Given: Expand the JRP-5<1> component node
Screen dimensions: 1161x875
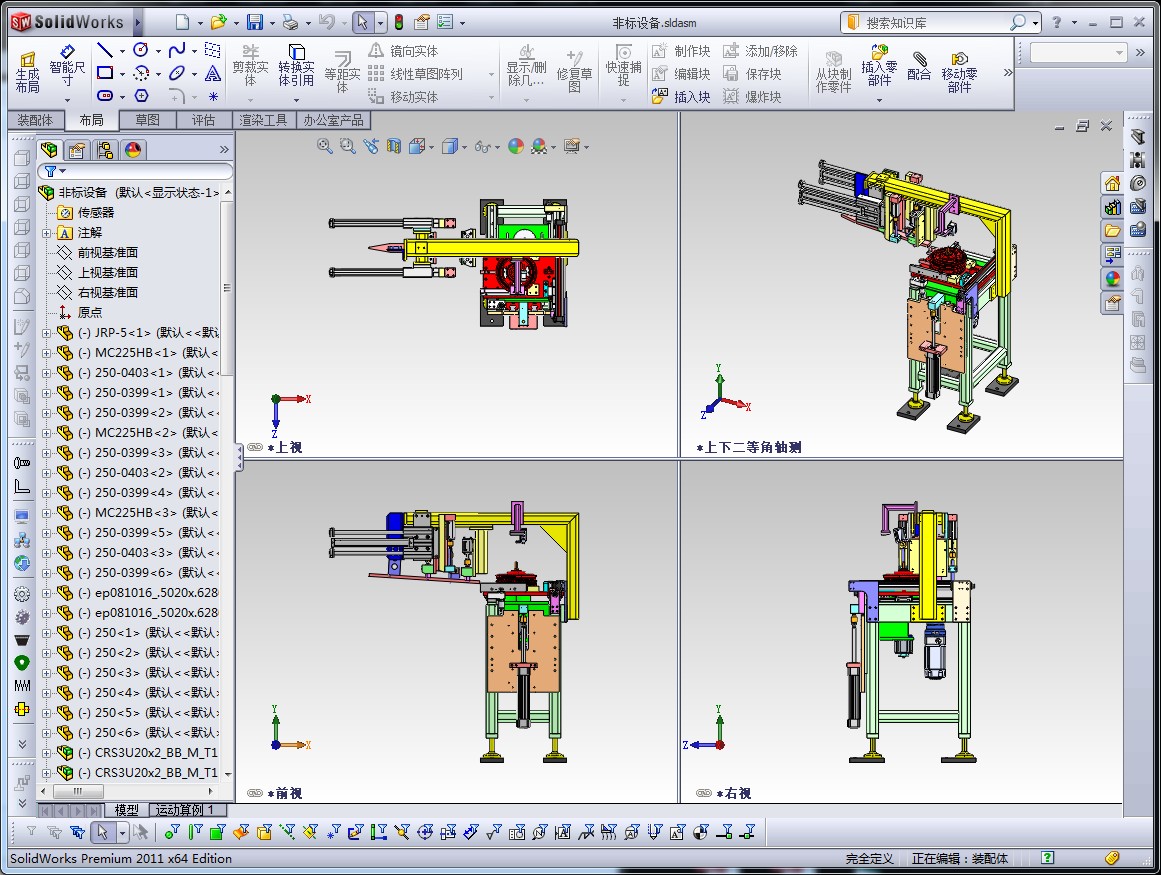Looking at the screenshot, I should click(x=47, y=333).
